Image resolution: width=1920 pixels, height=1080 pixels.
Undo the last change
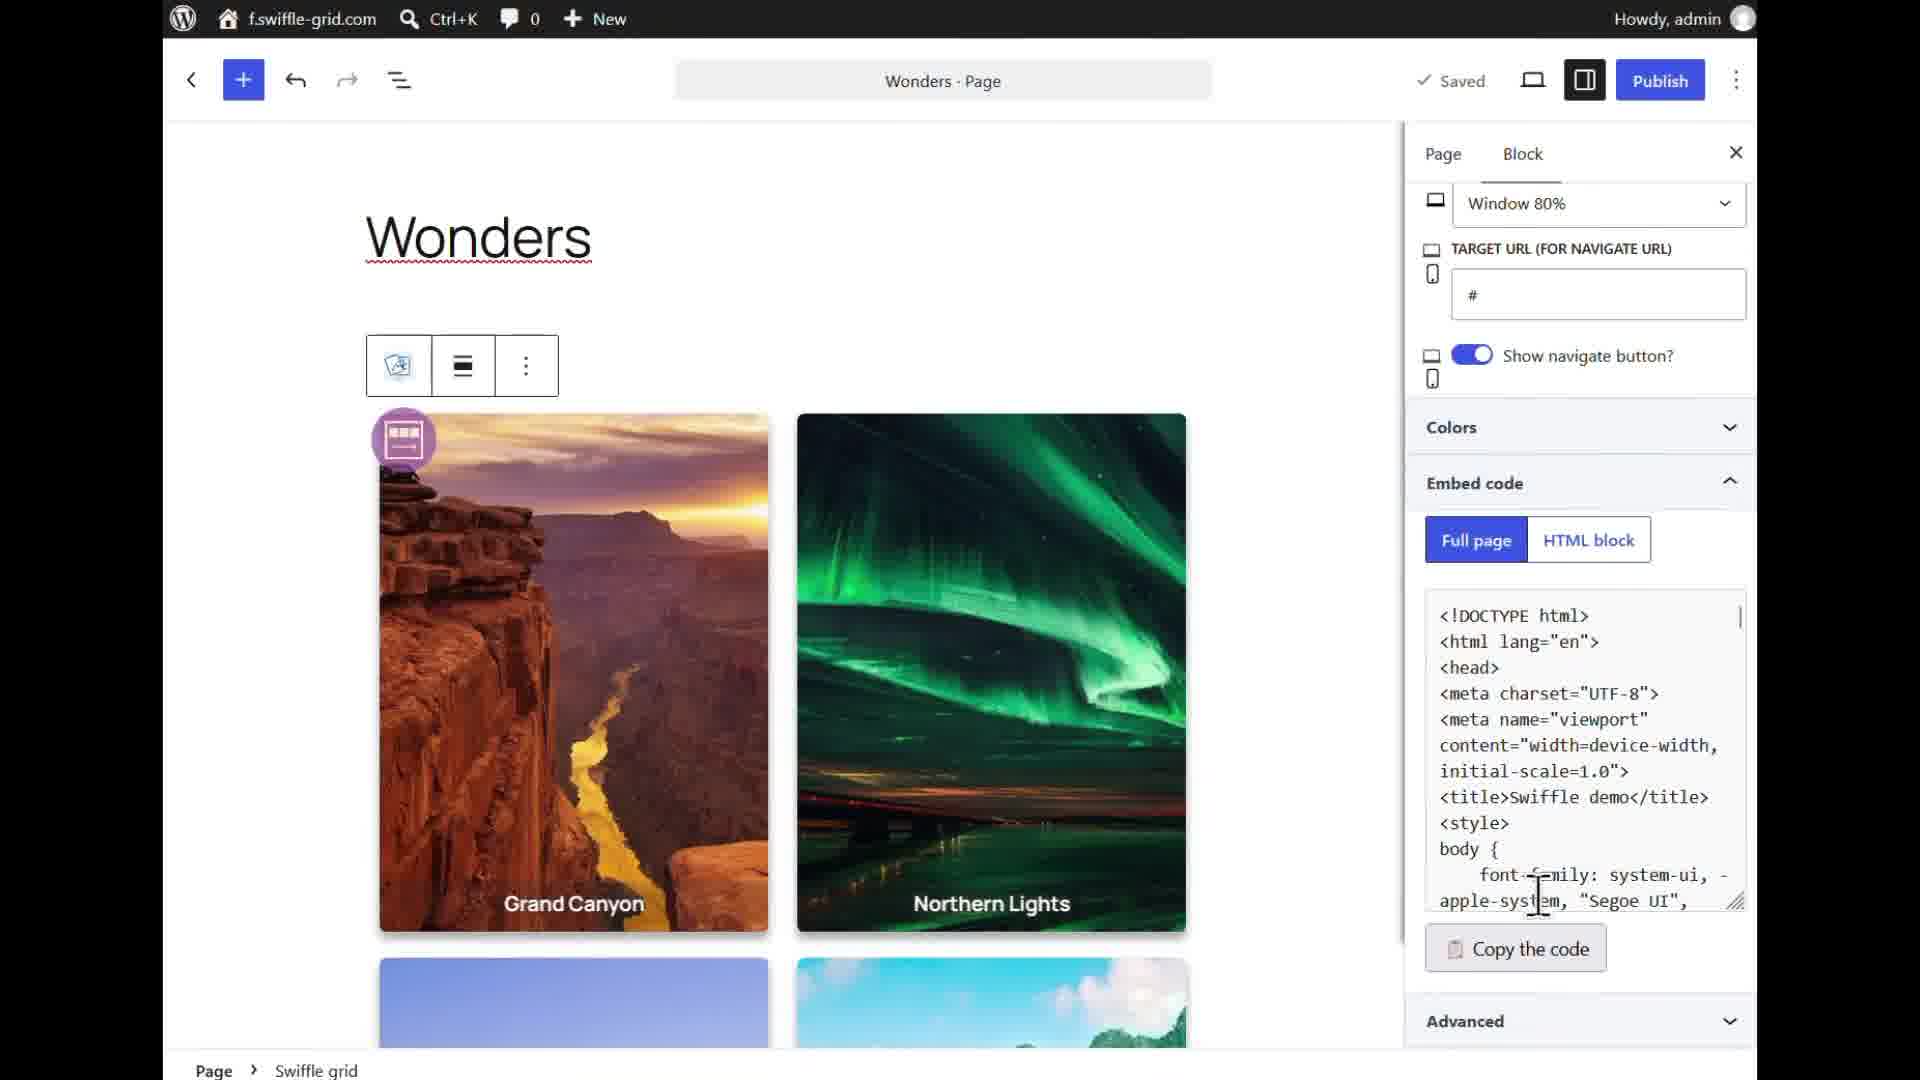point(295,80)
